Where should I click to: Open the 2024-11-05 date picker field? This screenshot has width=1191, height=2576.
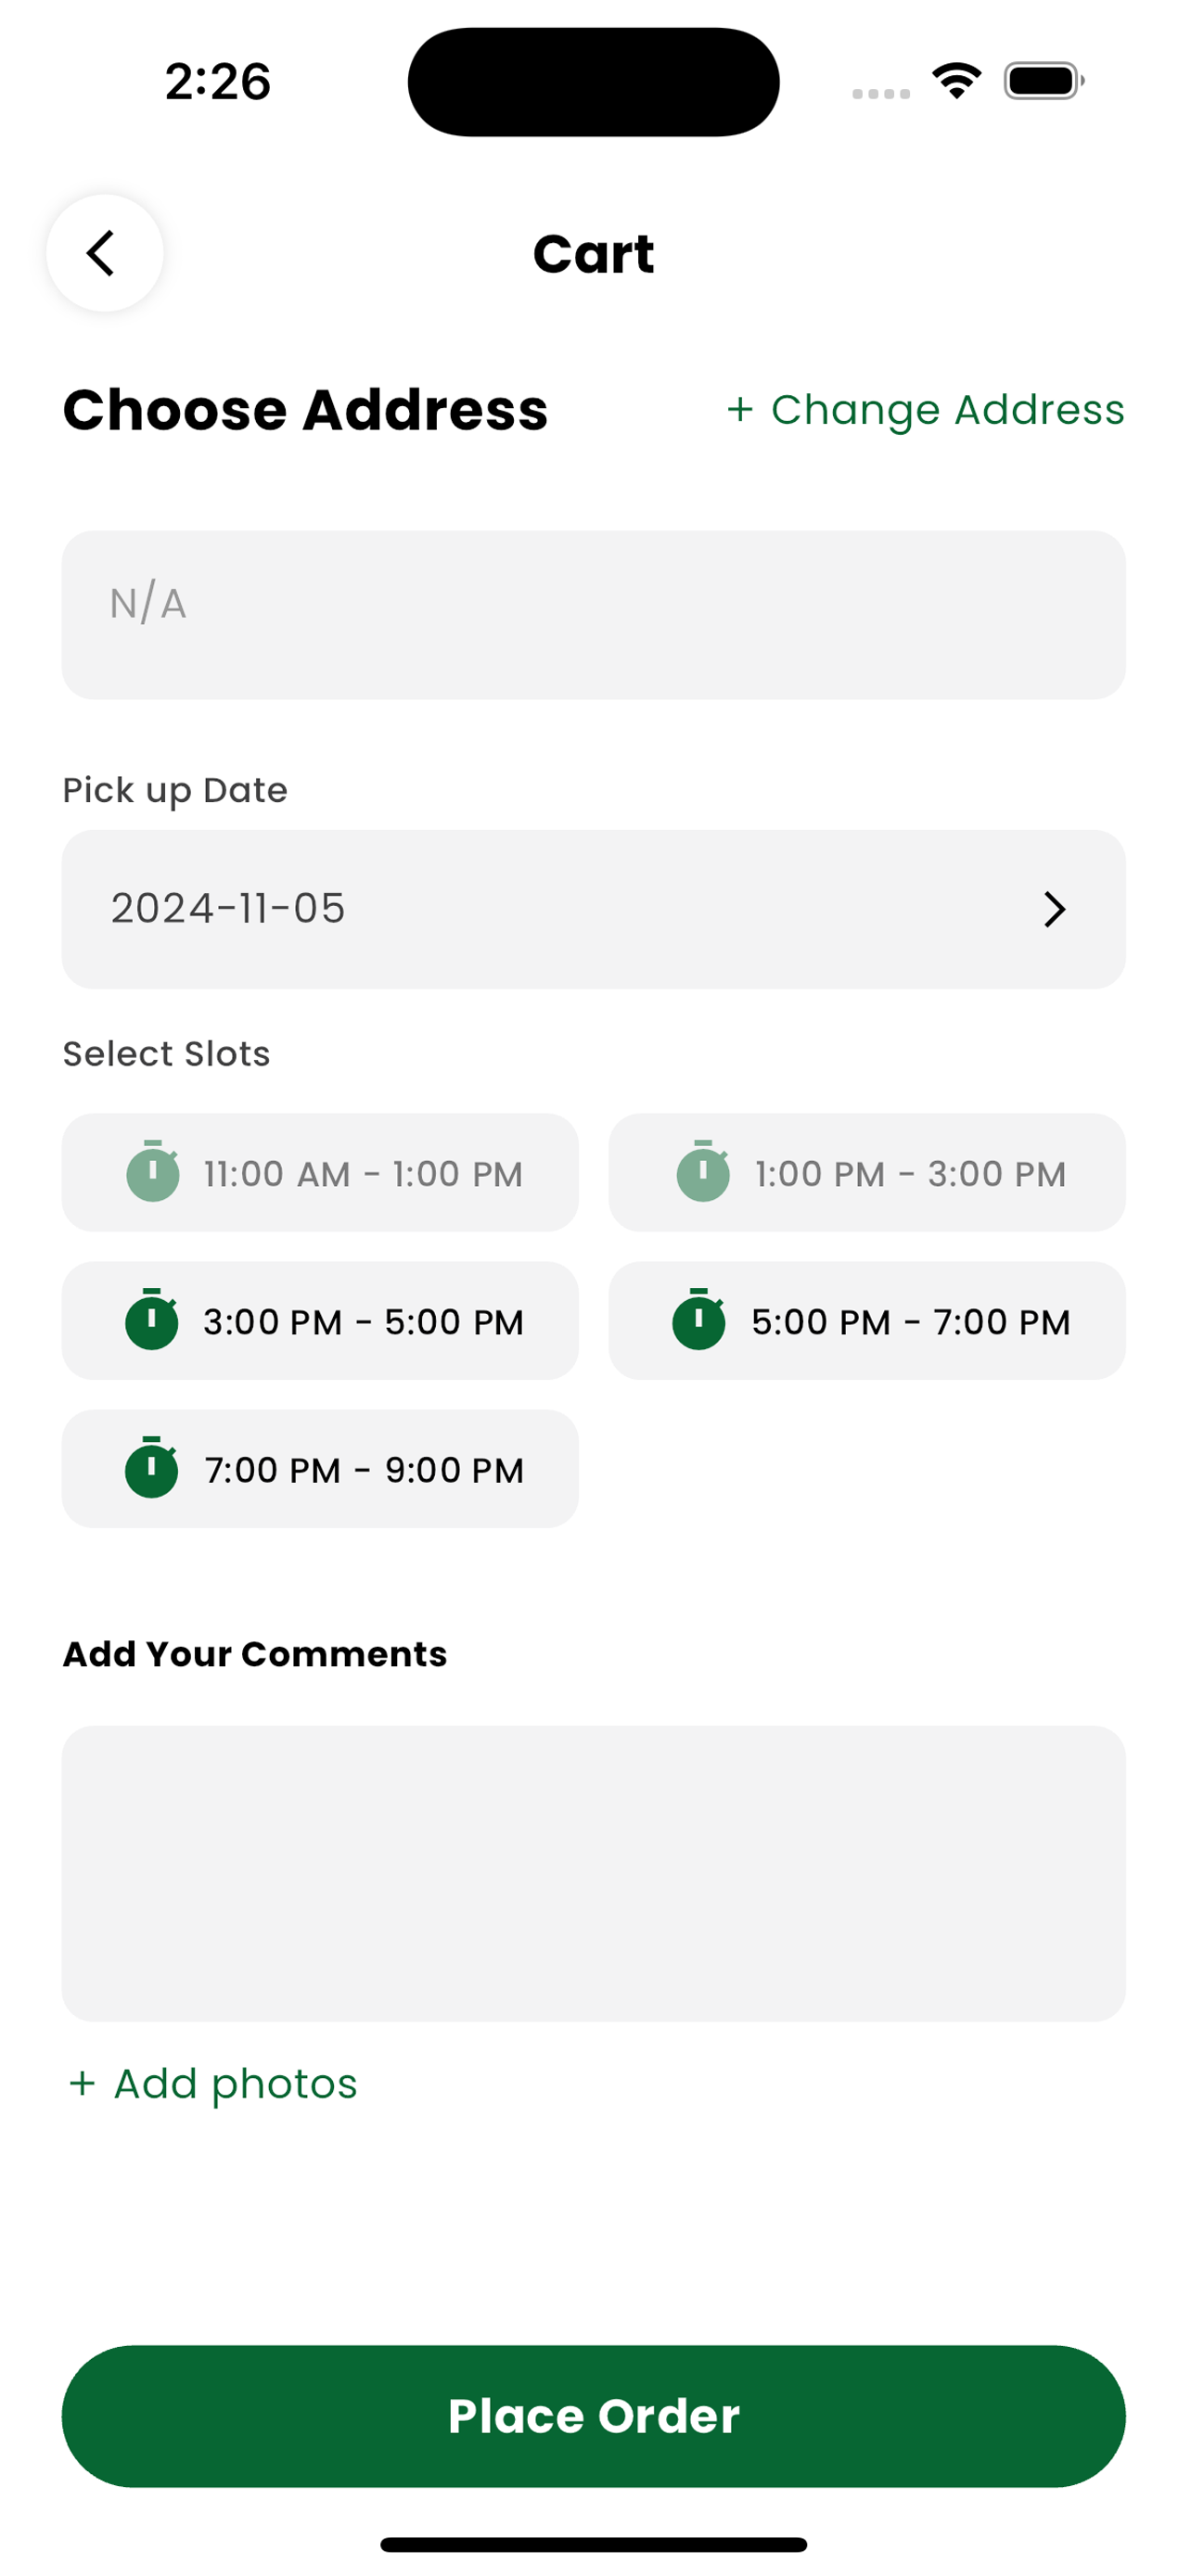coord(594,909)
